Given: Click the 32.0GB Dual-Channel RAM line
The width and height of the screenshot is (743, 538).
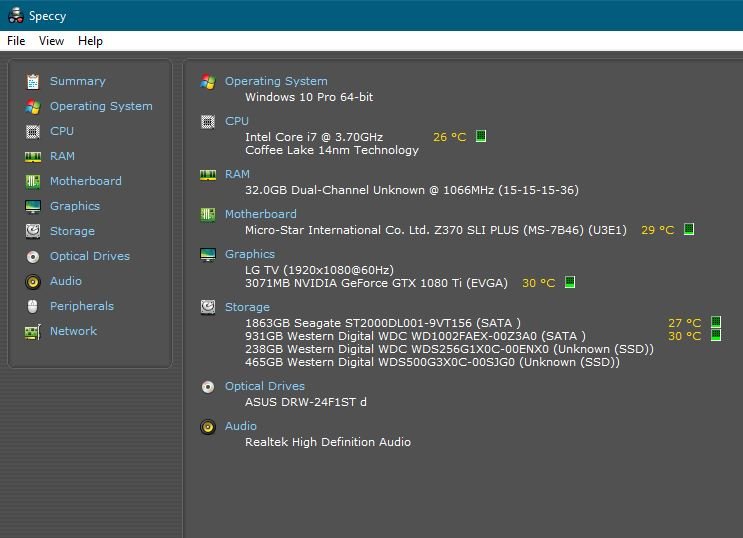Looking at the screenshot, I should (x=412, y=190).
